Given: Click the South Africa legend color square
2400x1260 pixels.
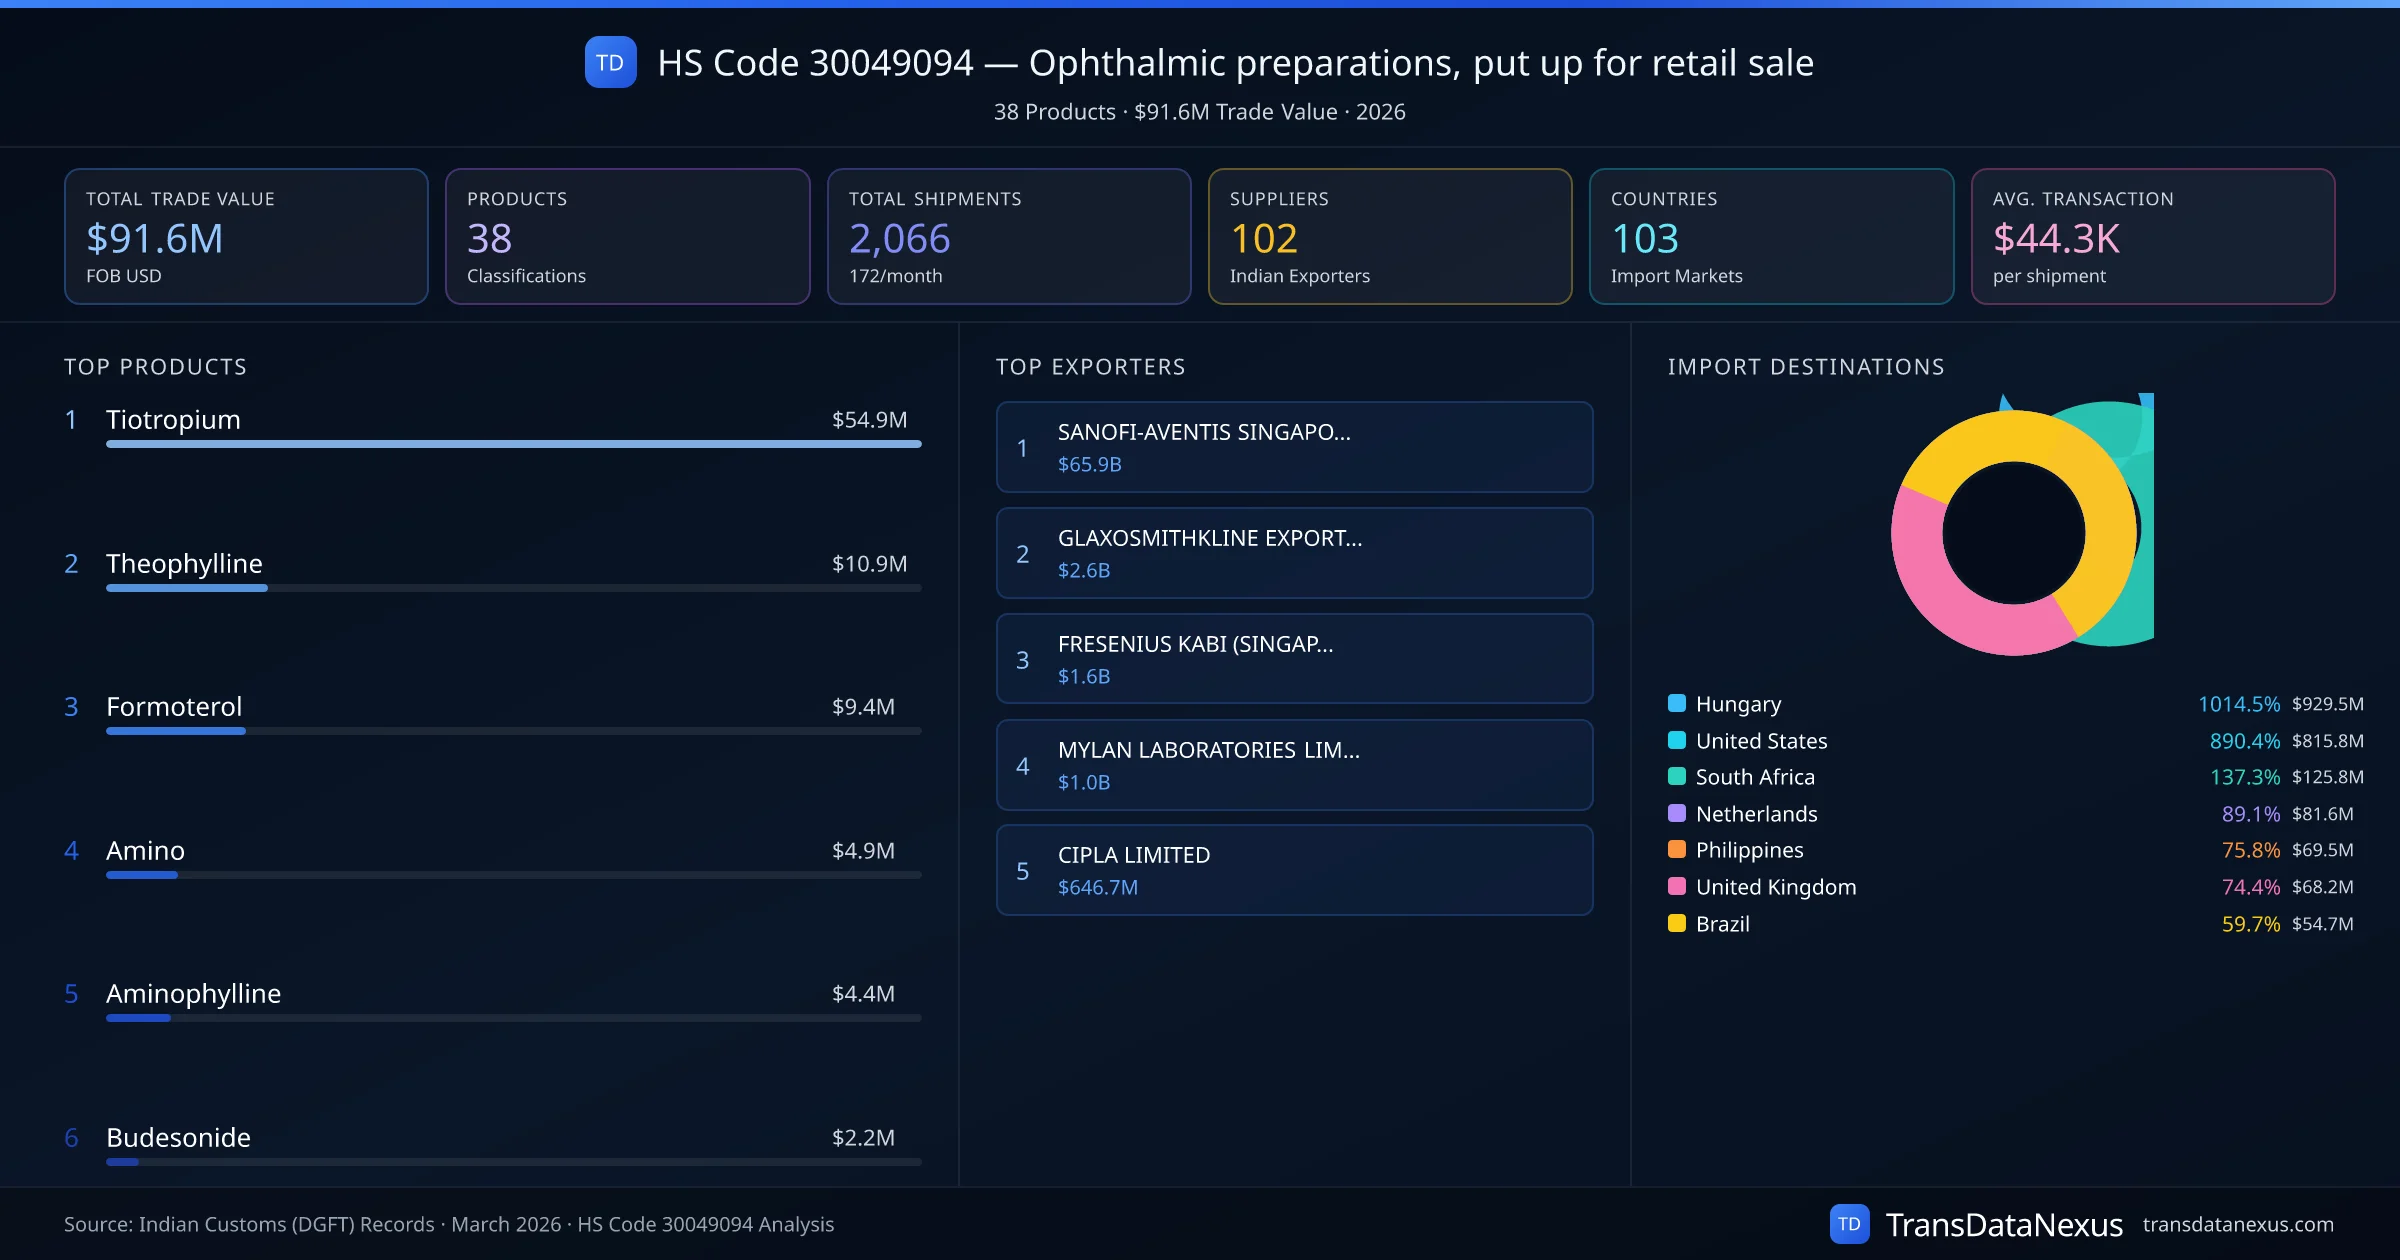Looking at the screenshot, I should tap(1677, 776).
